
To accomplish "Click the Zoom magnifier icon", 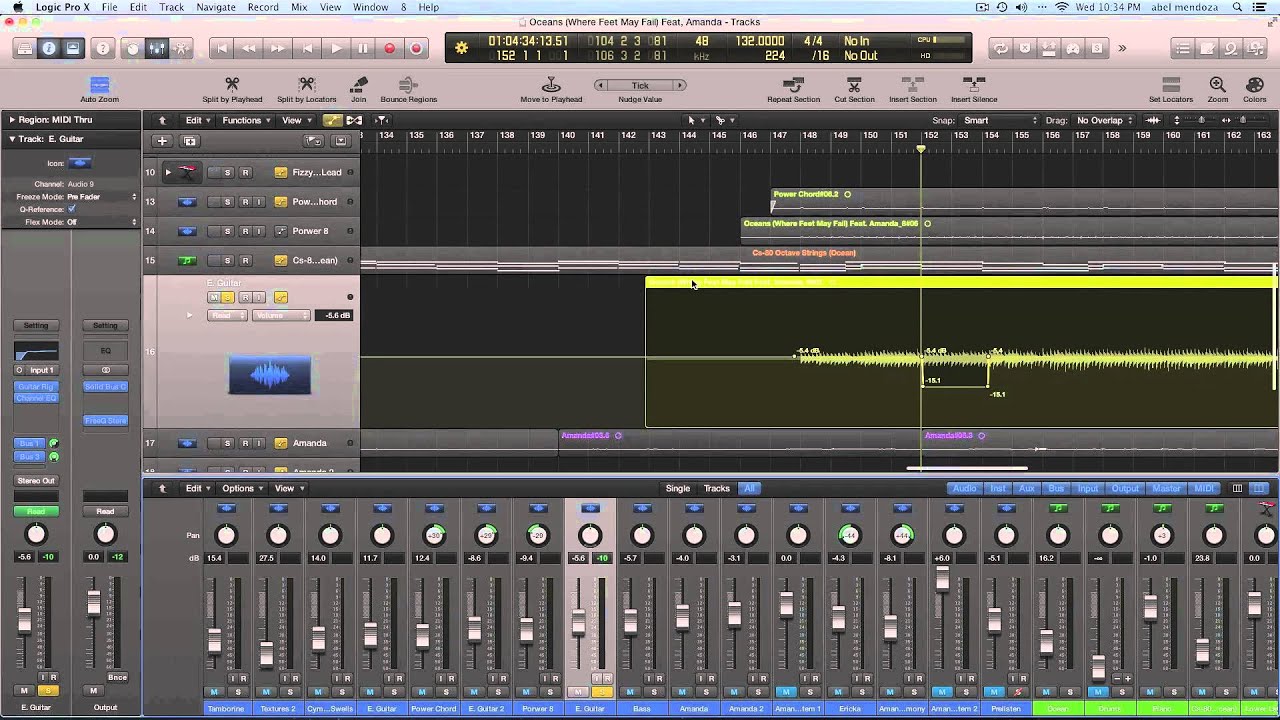I will pos(1217,85).
